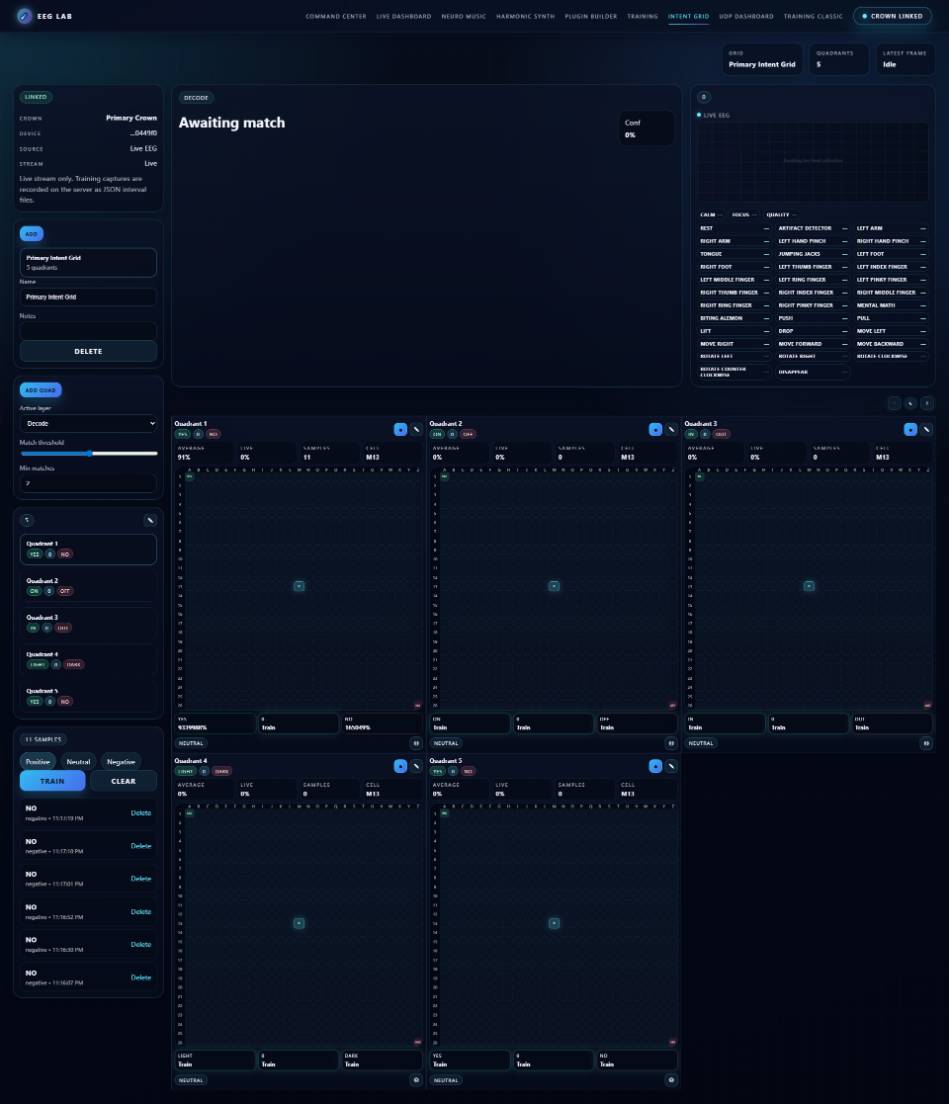
Task: Click the LIGHT train box in Quadrant 4
Action: pyautogui.click(x=215, y=1060)
